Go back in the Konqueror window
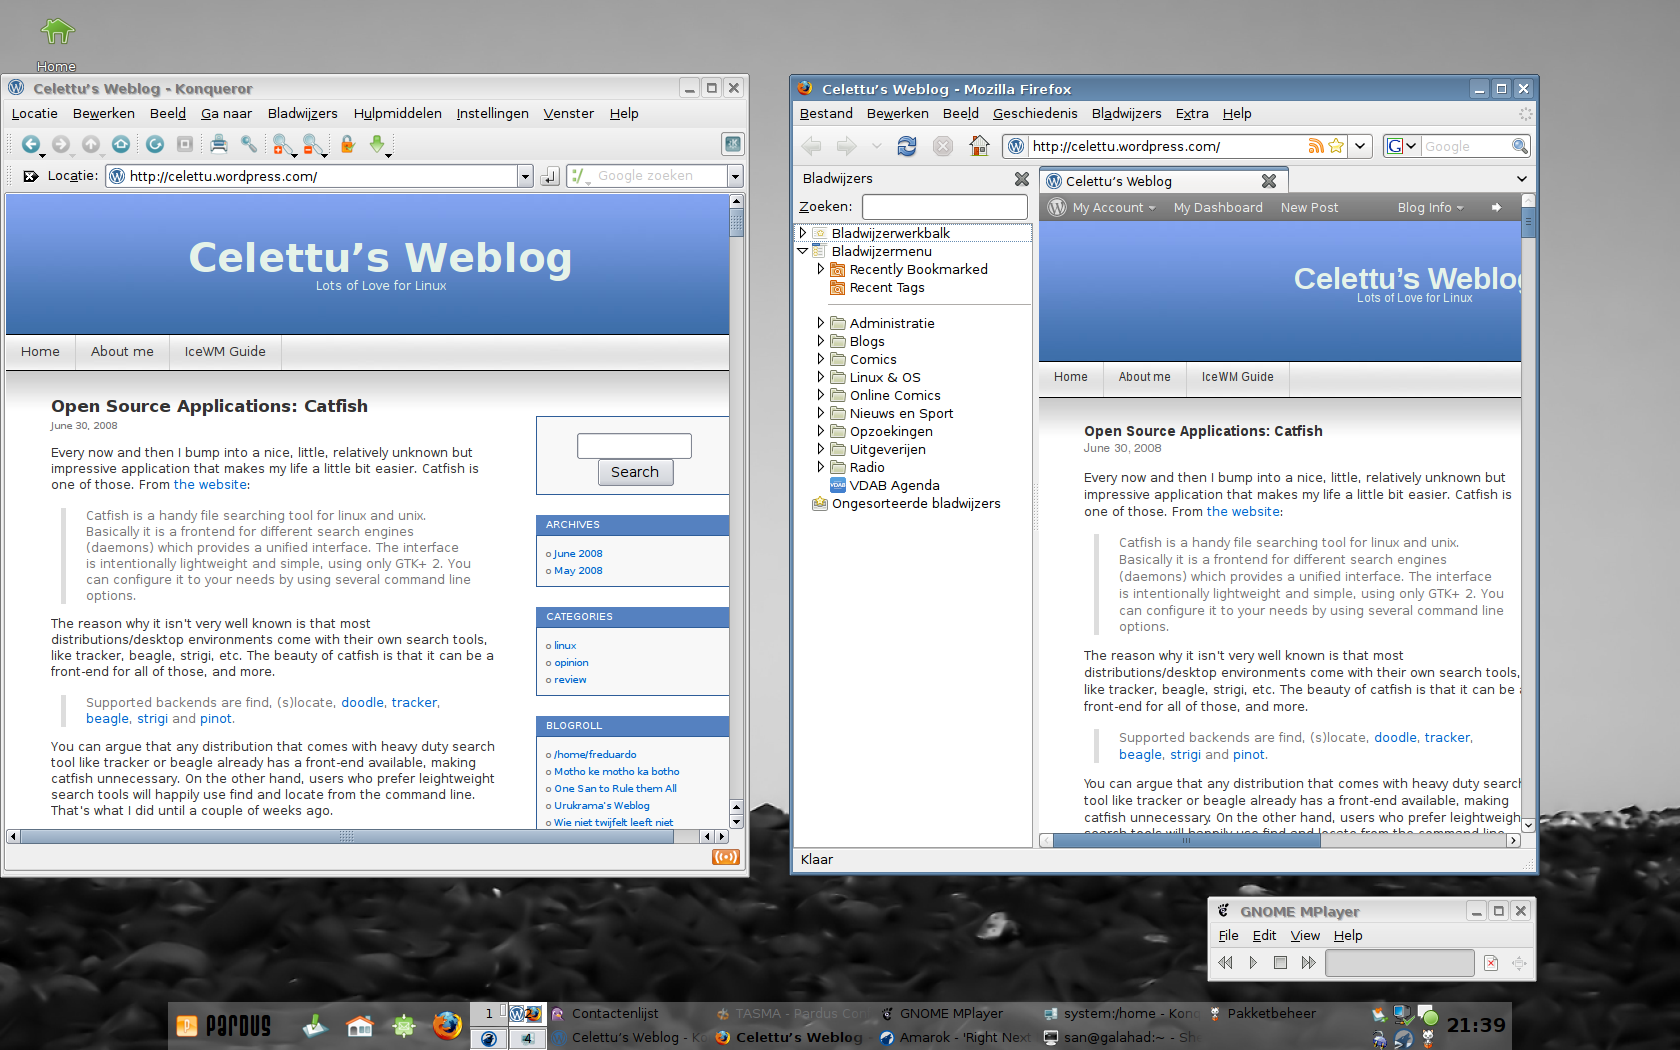 pos(31,145)
